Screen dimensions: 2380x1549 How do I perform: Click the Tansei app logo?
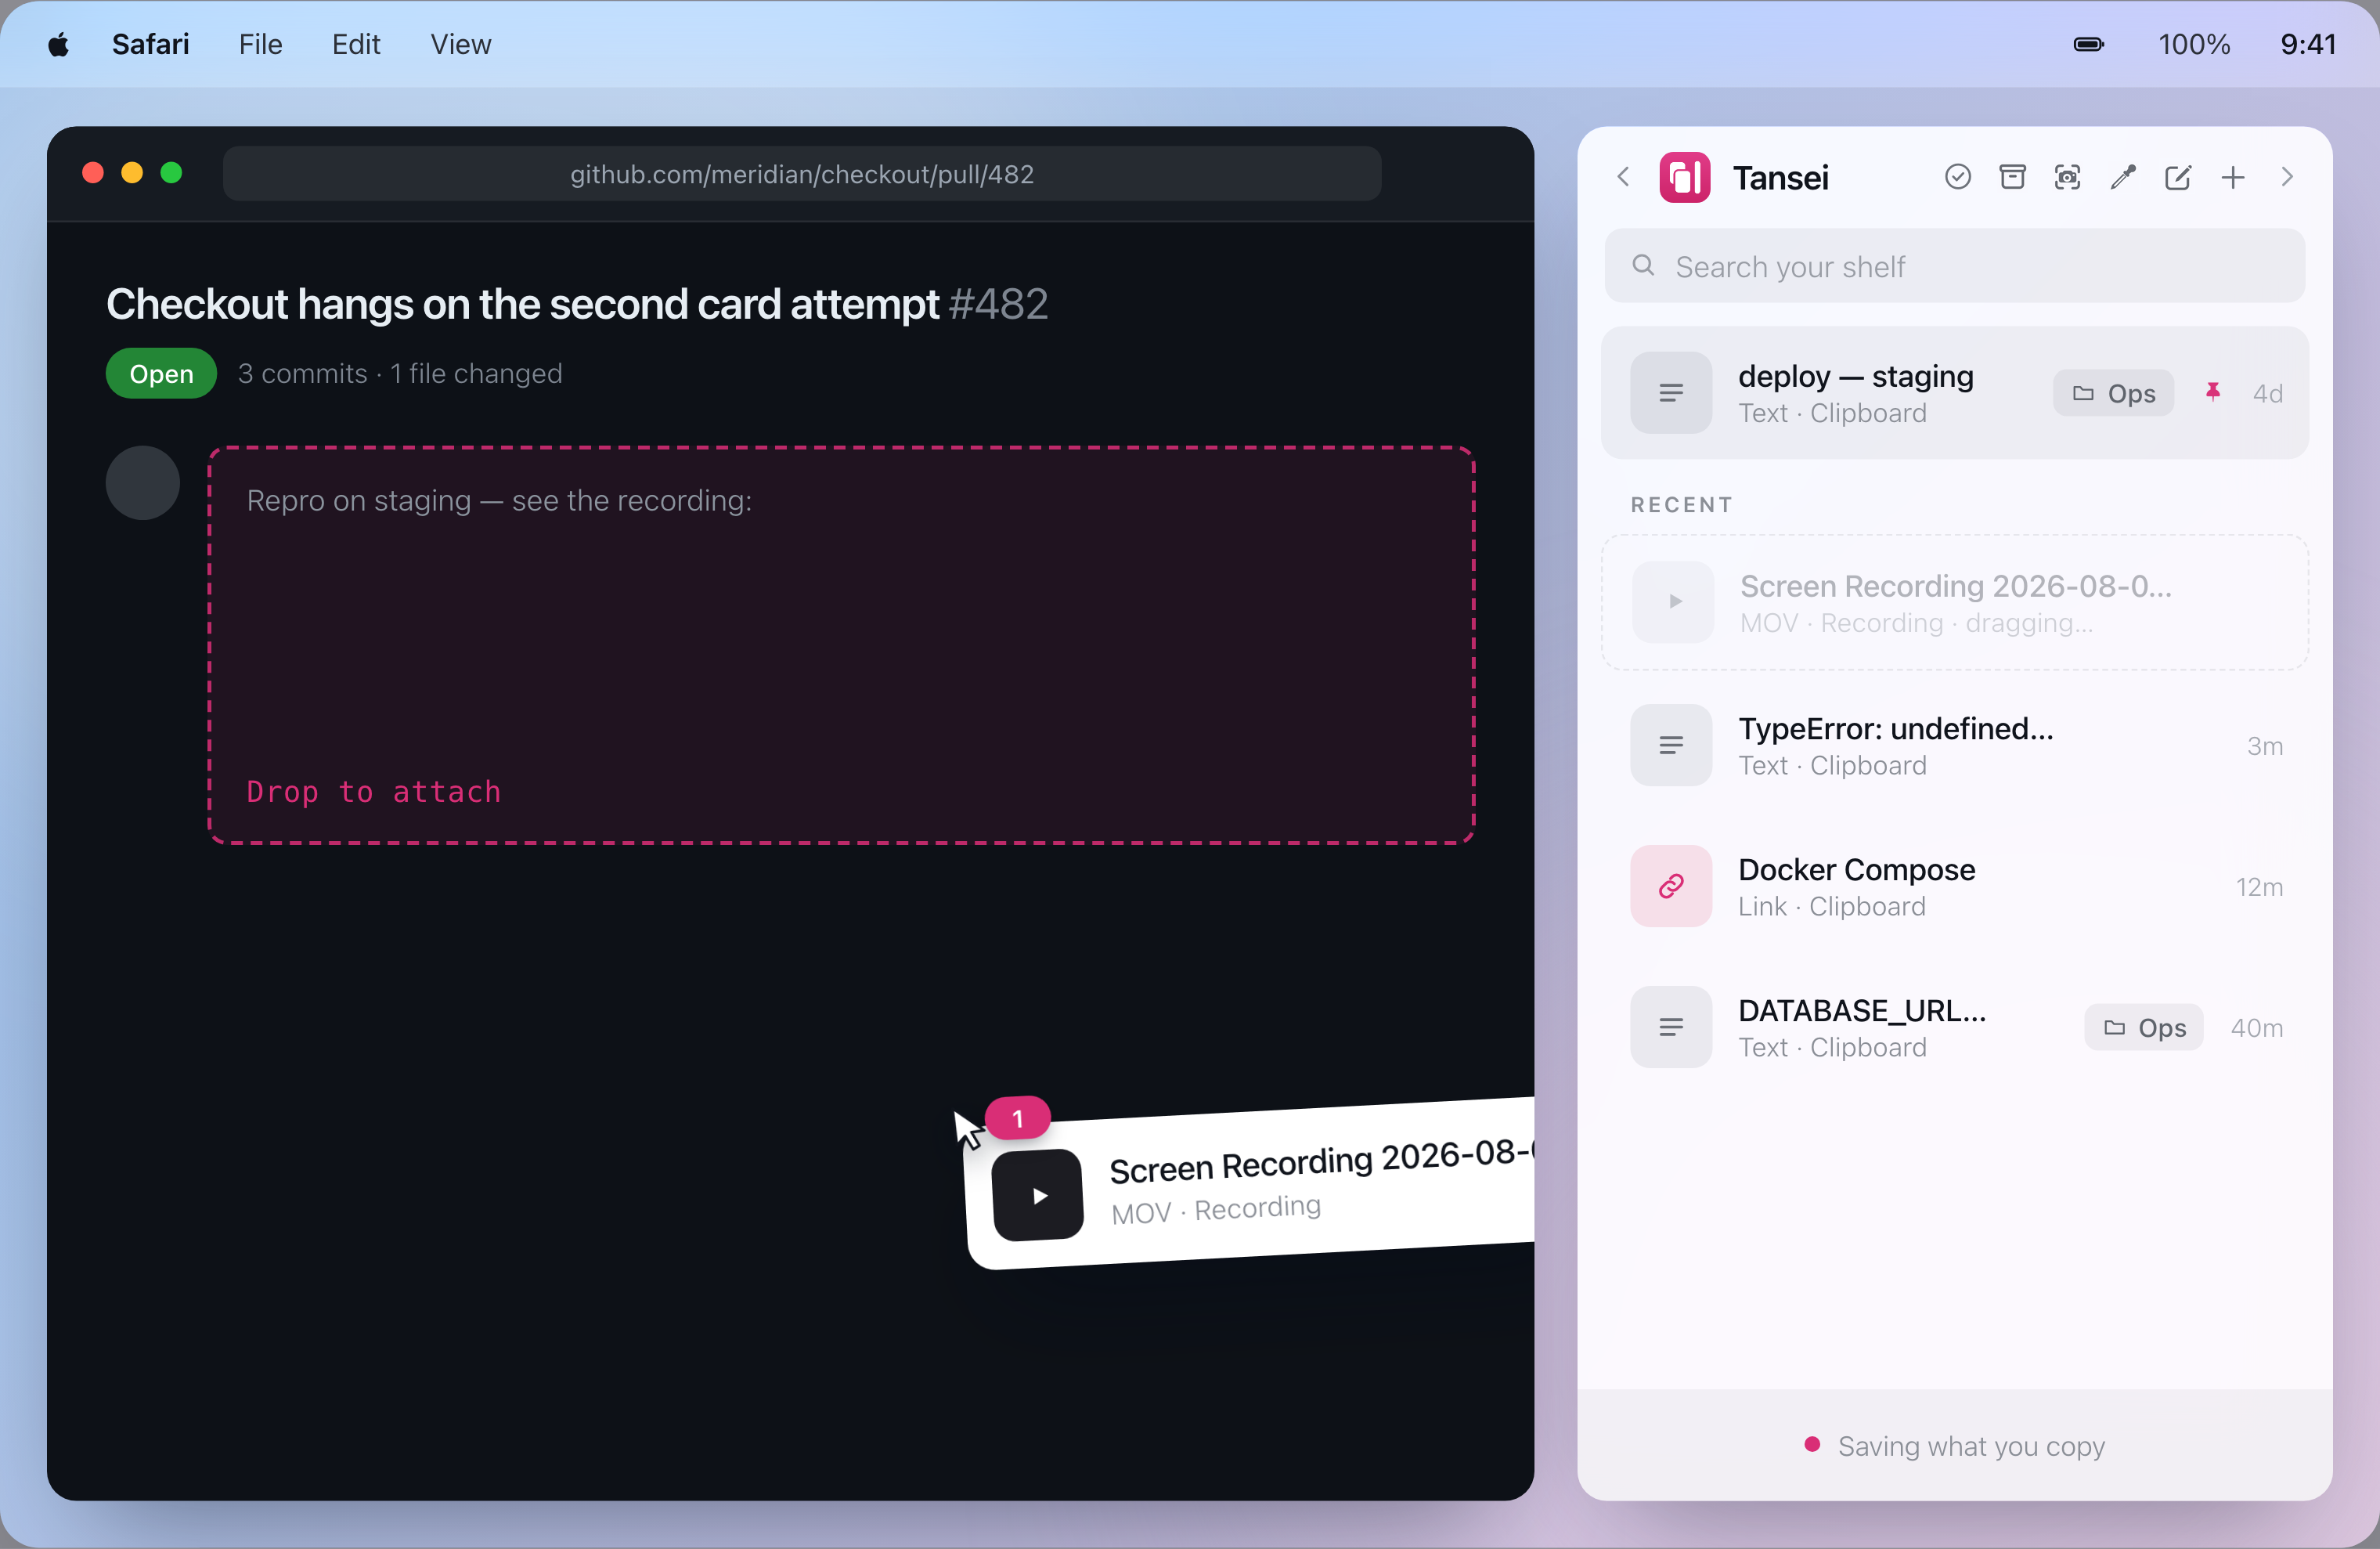pyautogui.click(x=1684, y=177)
